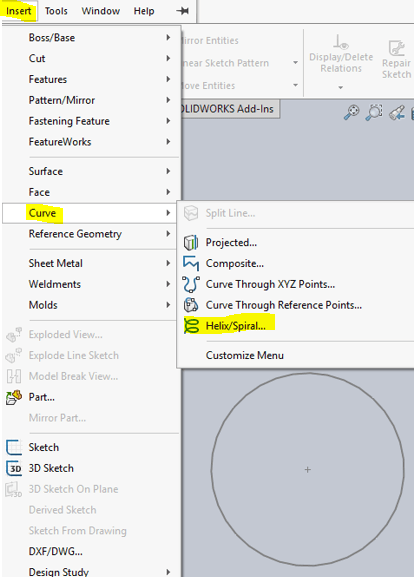Click the Composite curve icon

[191, 263]
